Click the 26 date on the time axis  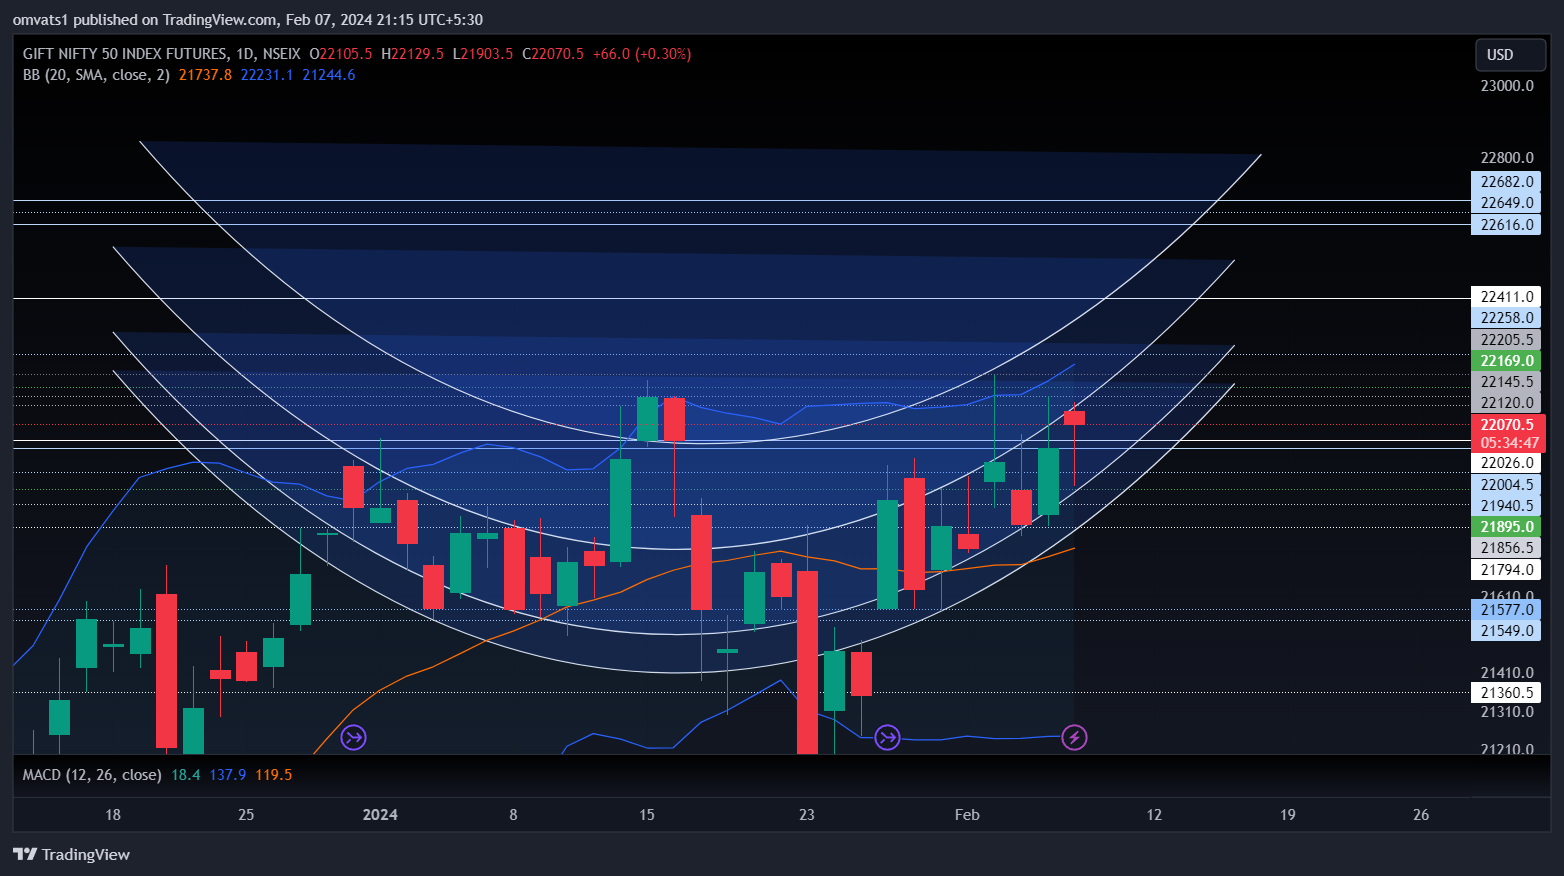click(x=1421, y=815)
